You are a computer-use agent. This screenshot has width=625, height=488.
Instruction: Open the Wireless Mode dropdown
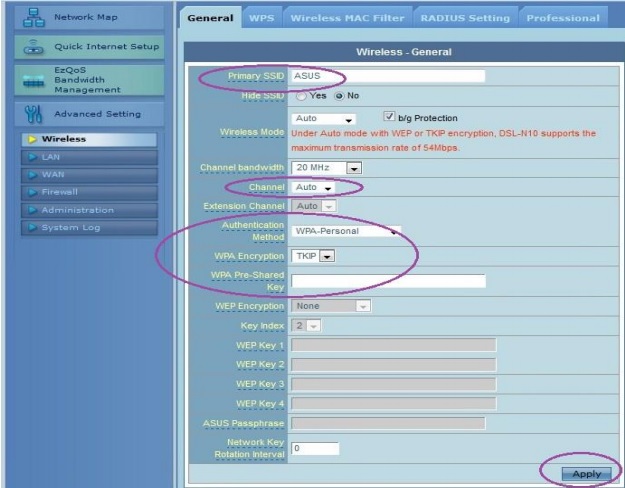point(323,118)
